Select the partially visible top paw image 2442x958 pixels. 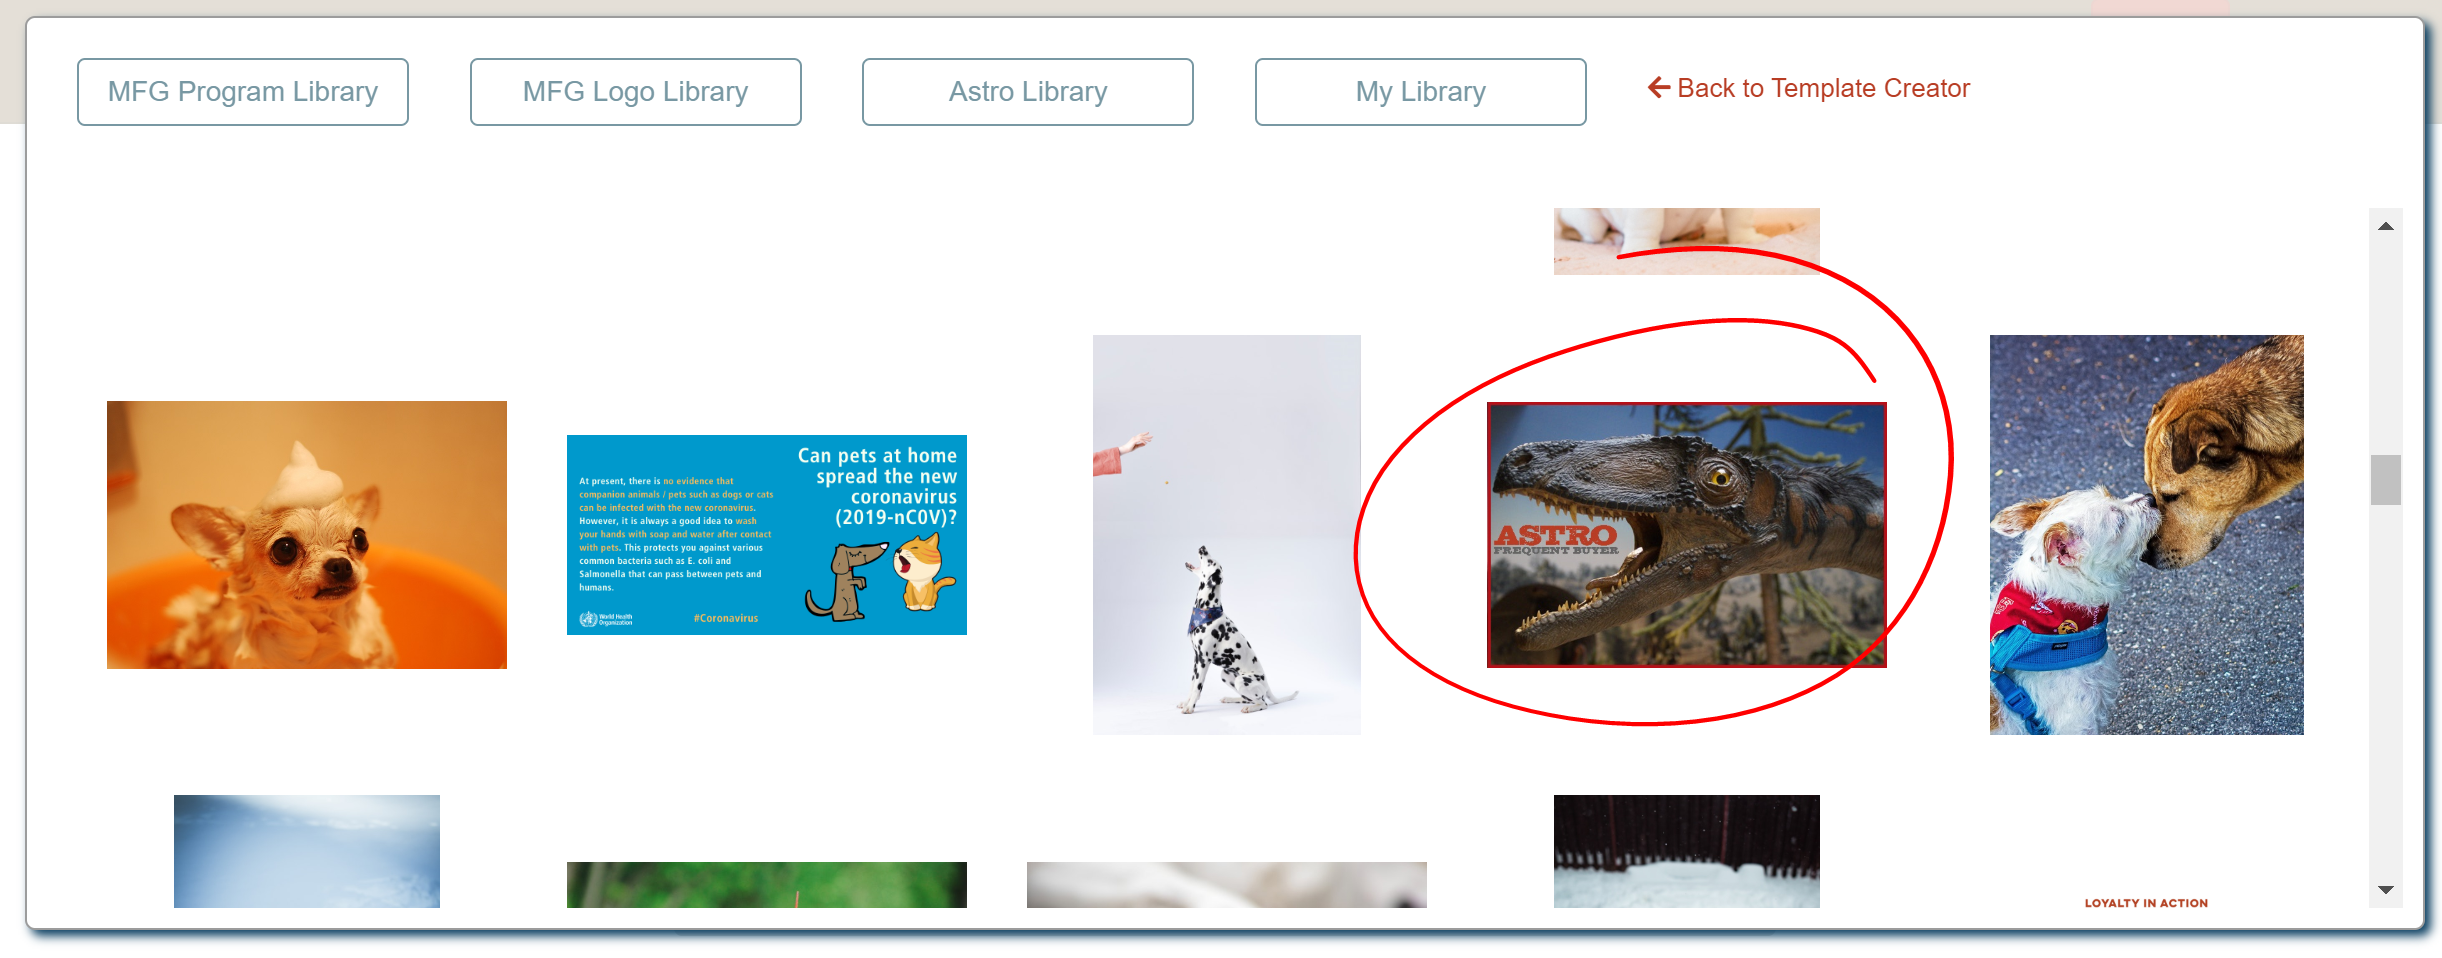pos(1687,241)
